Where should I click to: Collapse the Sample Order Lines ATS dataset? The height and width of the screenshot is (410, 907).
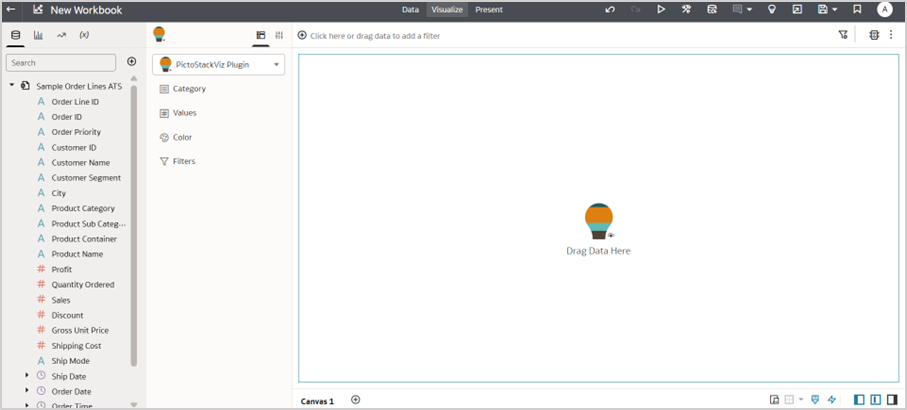pyautogui.click(x=12, y=86)
